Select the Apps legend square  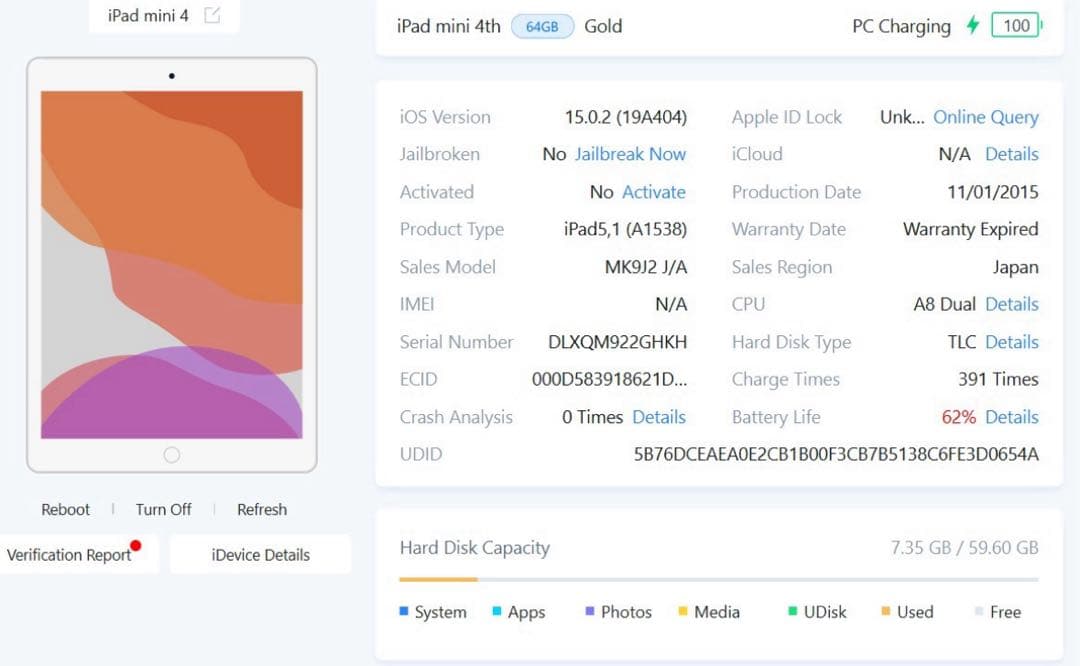click(x=496, y=611)
